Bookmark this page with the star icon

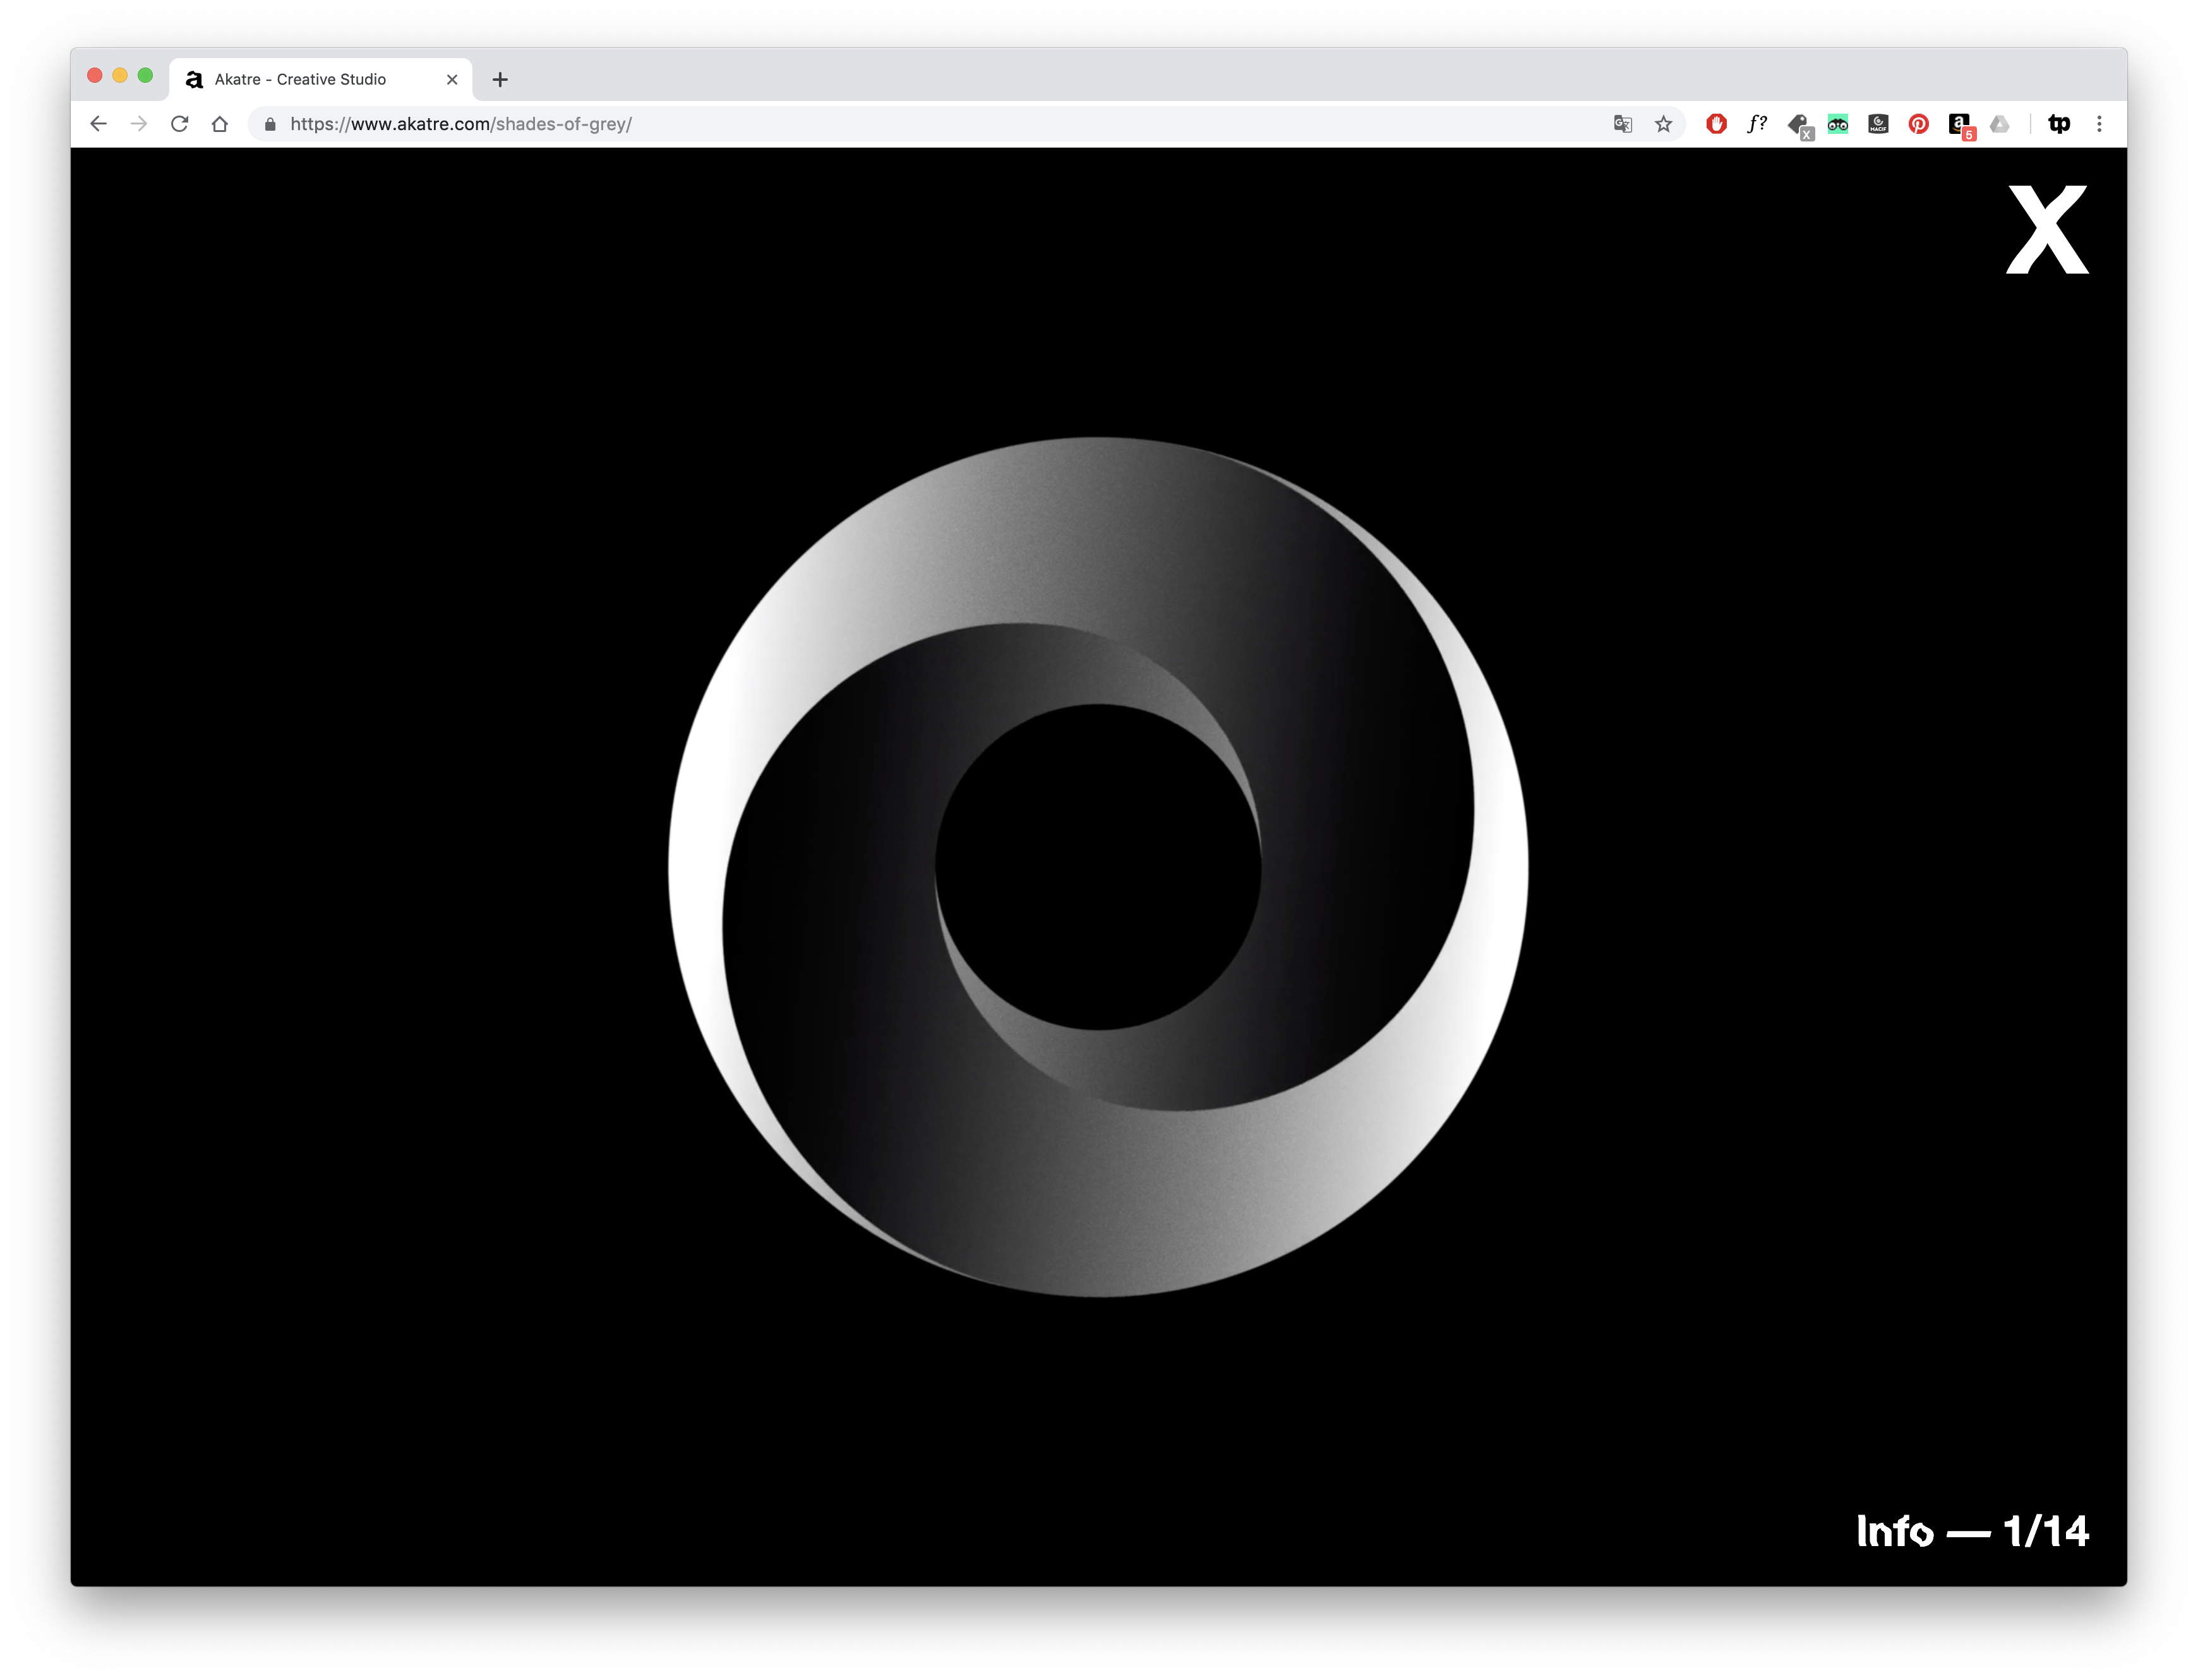(1663, 124)
